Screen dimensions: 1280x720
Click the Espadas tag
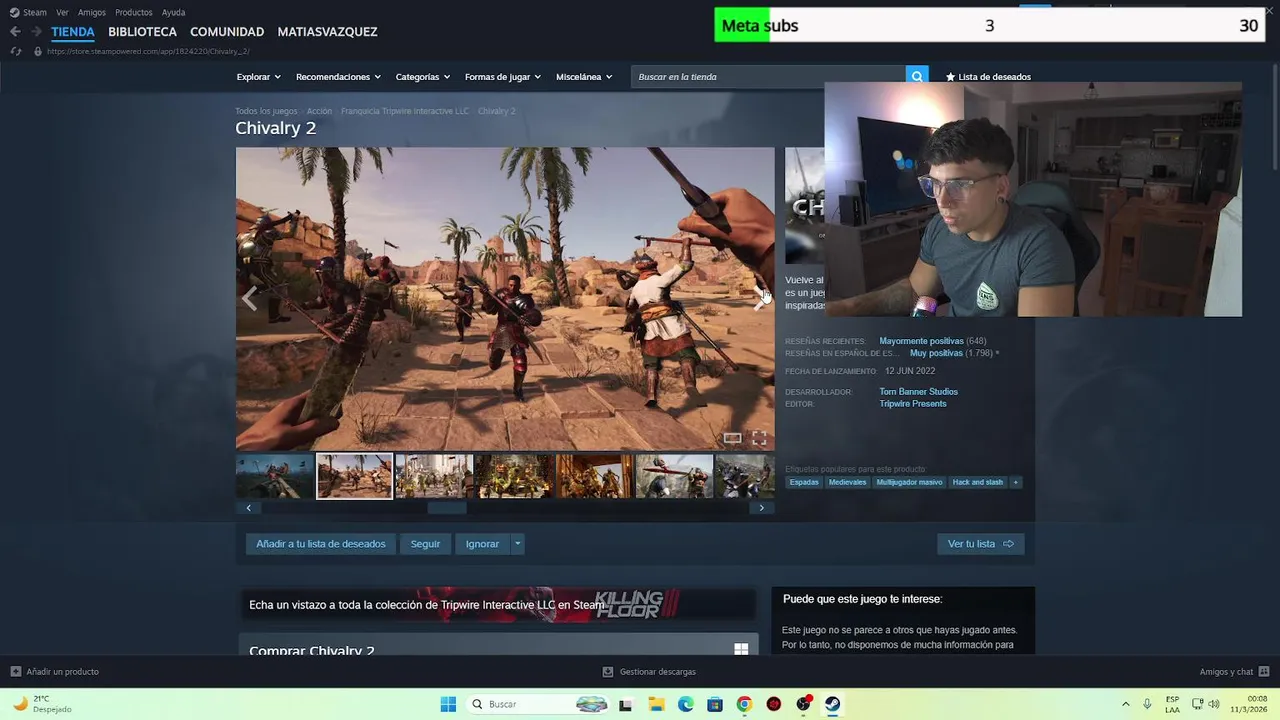(x=804, y=482)
